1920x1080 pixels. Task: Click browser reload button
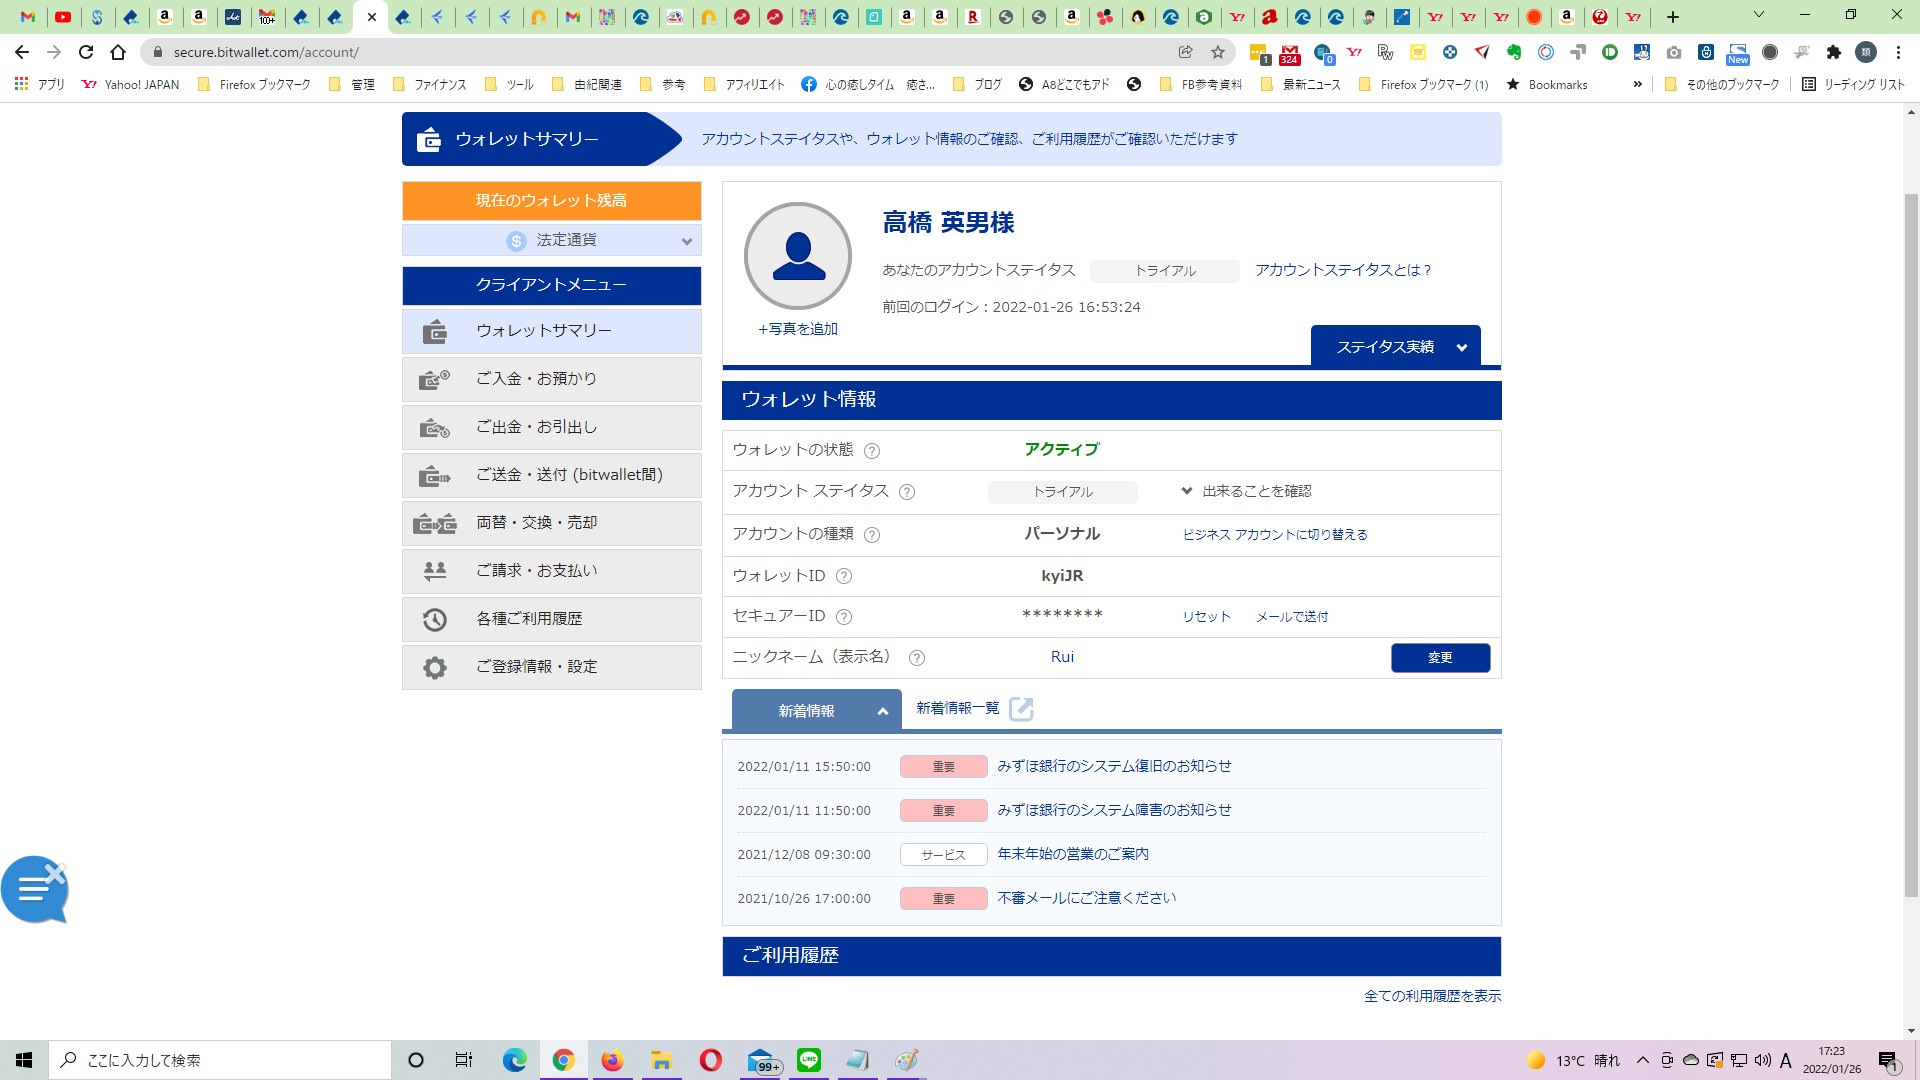(x=86, y=52)
